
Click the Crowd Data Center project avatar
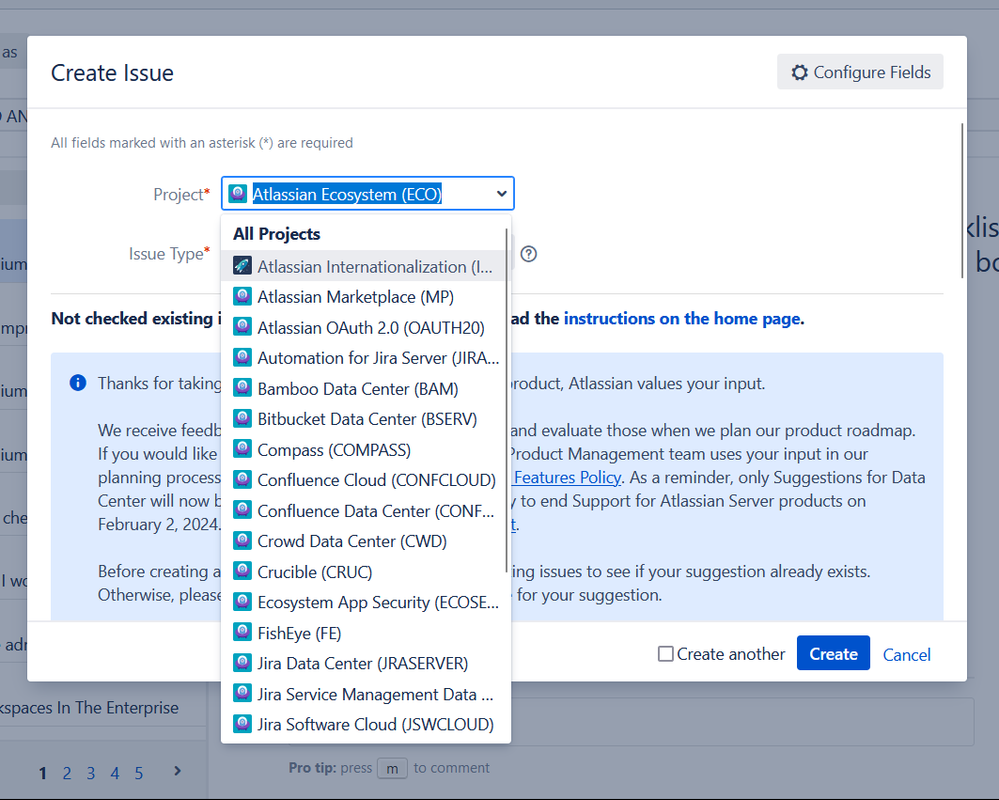(242, 541)
